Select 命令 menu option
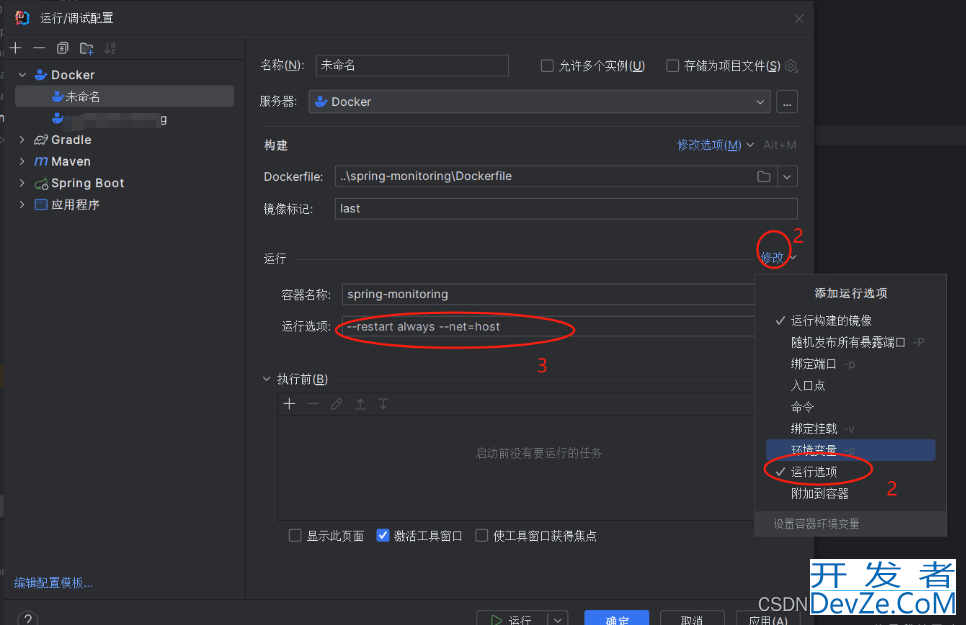 pos(850,407)
